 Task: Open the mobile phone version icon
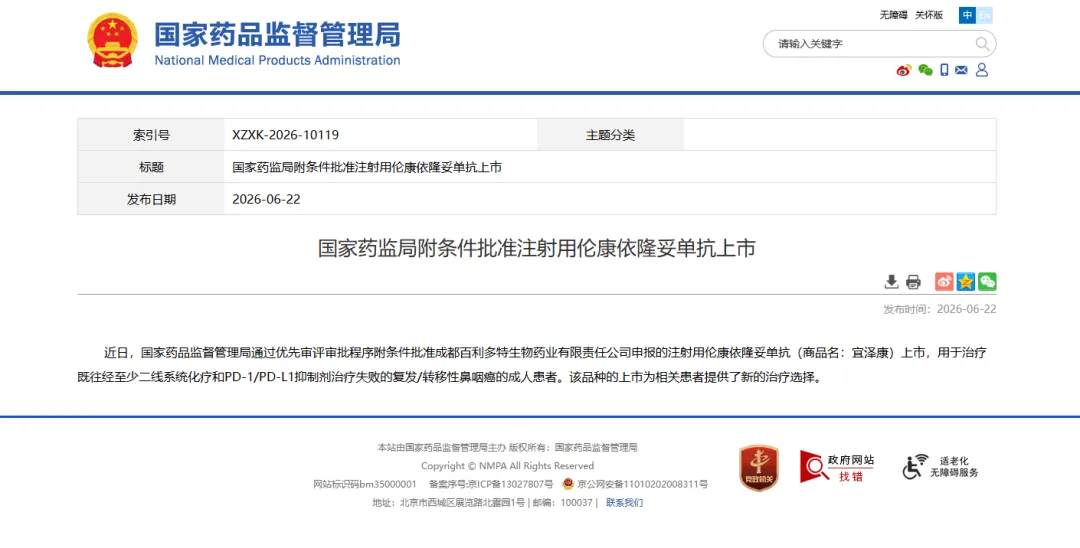click(944, 70)
